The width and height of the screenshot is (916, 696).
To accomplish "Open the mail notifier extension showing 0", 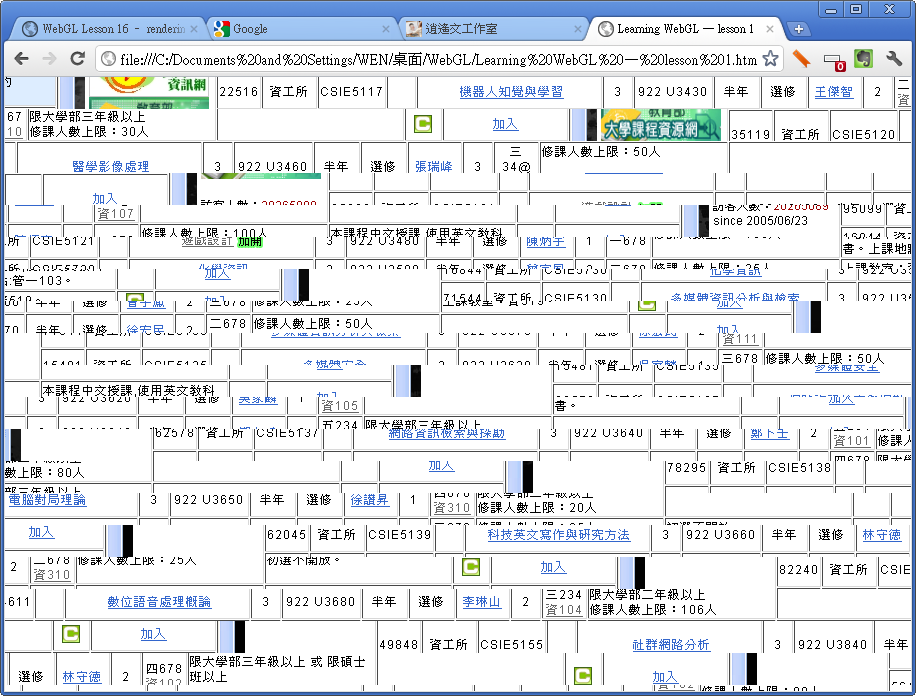I will pyautogui.click(x=833, y=60).
